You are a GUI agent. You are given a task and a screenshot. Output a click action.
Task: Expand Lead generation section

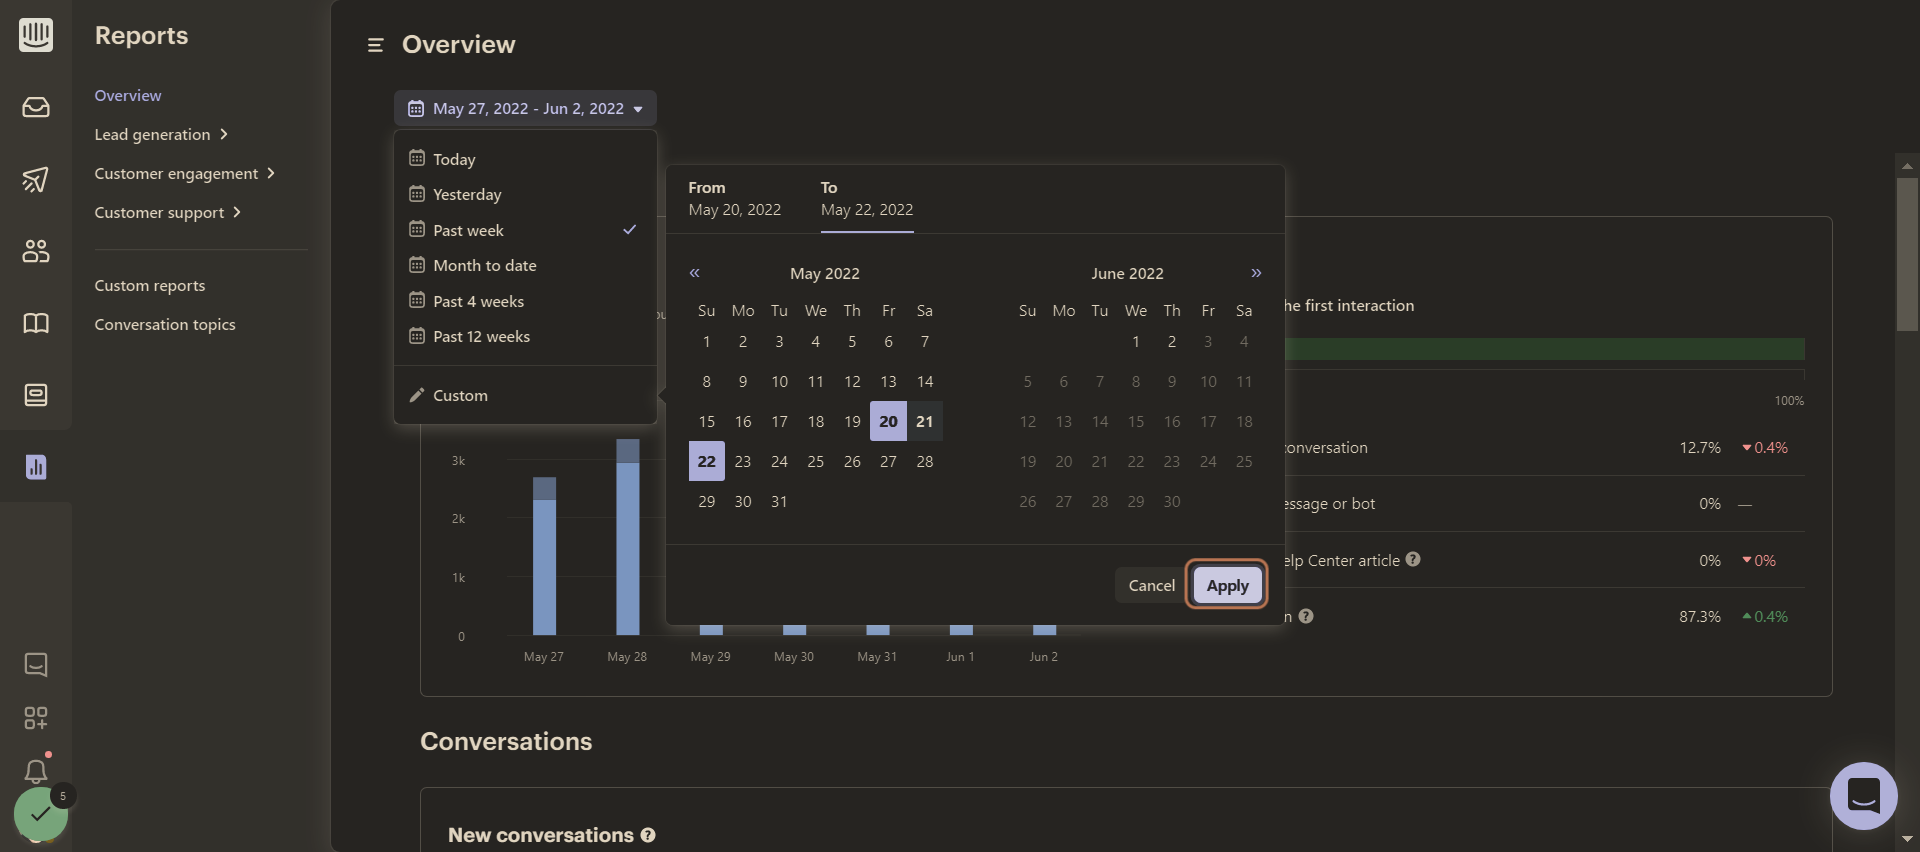pos(161,134)
